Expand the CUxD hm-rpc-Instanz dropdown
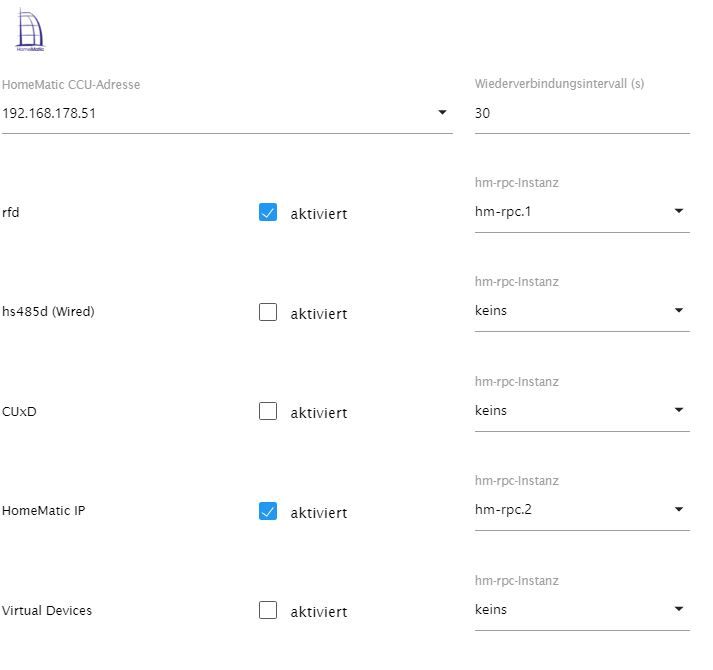The image size is (713, 670). click(678, 410)
